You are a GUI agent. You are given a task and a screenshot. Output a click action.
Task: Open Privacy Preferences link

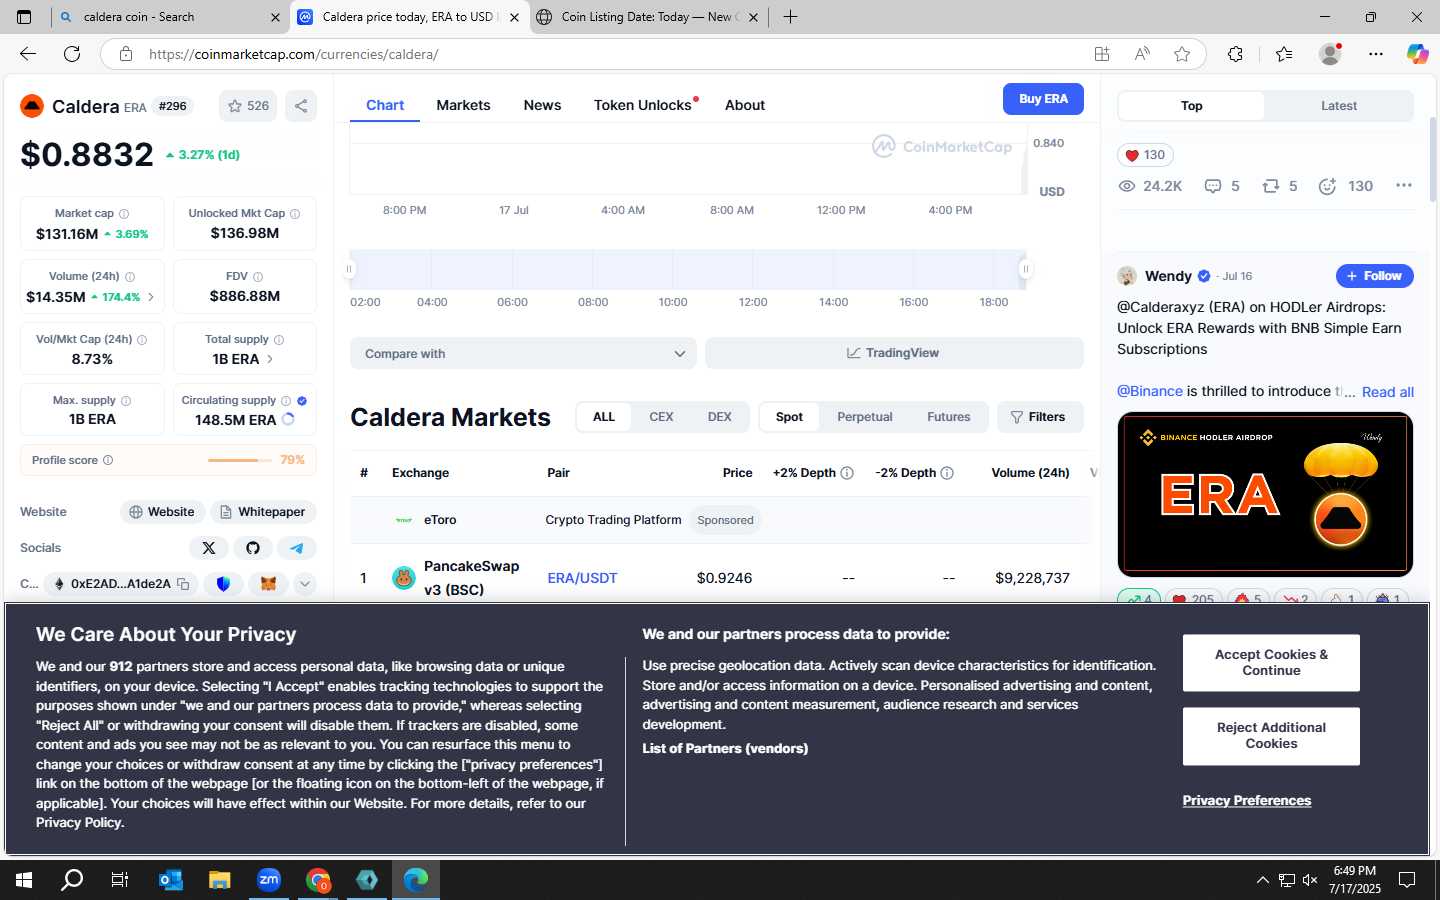[1246, 801]
